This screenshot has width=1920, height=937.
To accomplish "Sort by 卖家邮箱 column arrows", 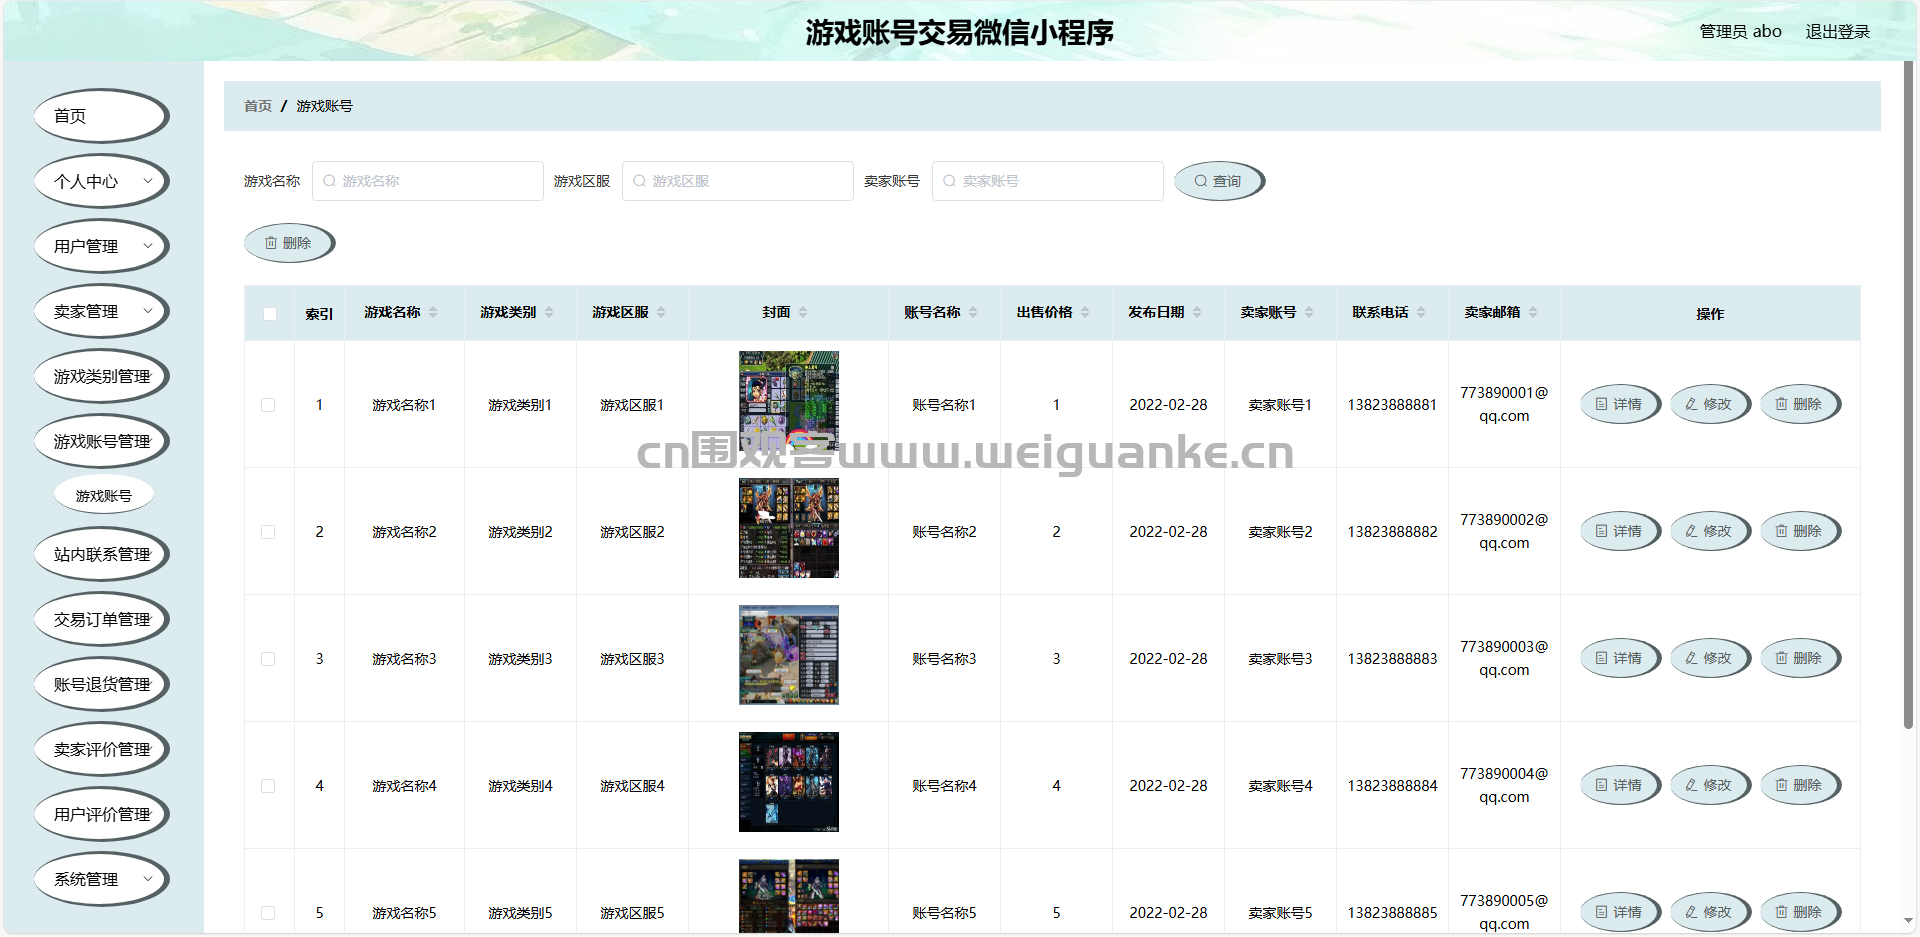I will pyautogui.click(x=1533, y=312).
